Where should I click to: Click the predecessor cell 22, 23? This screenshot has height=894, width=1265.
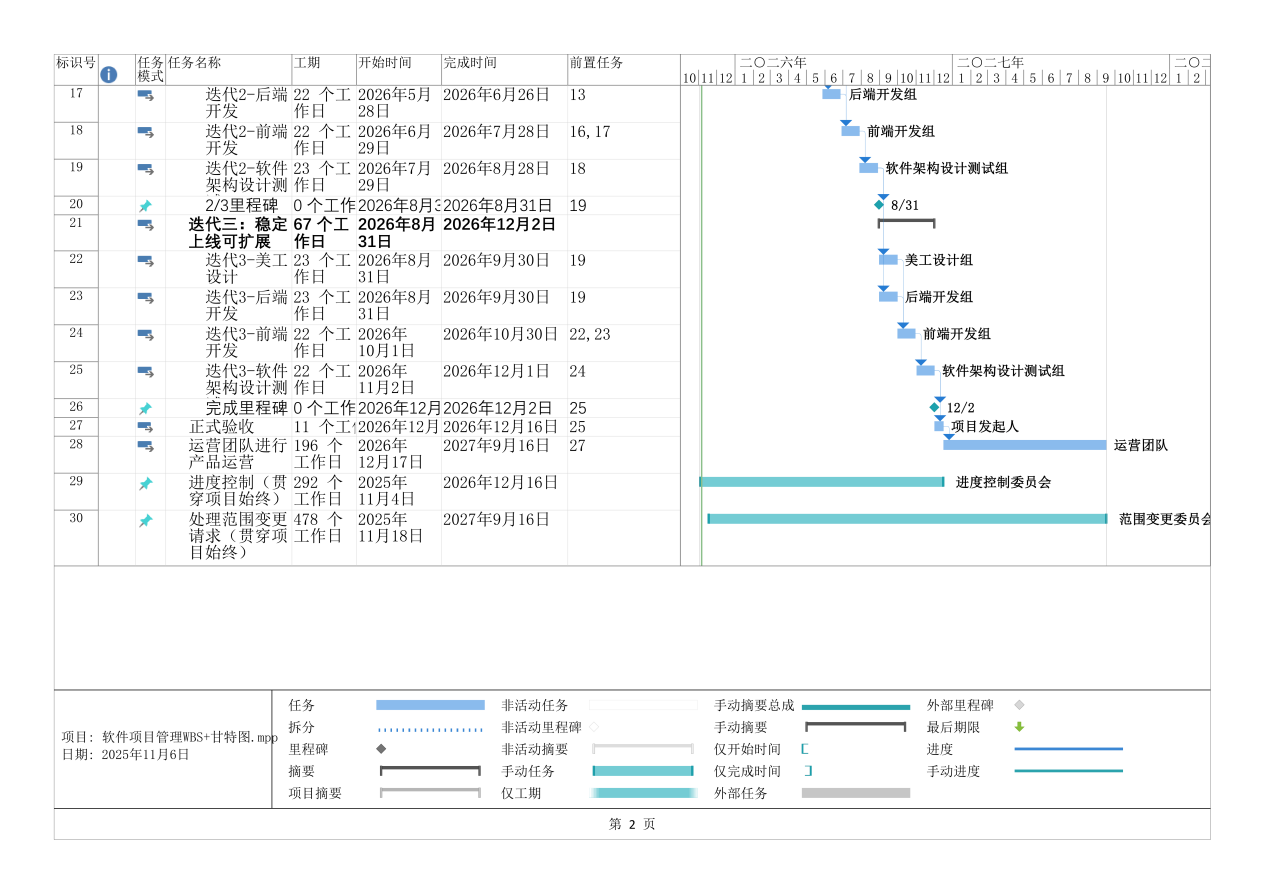coord(589,335)
